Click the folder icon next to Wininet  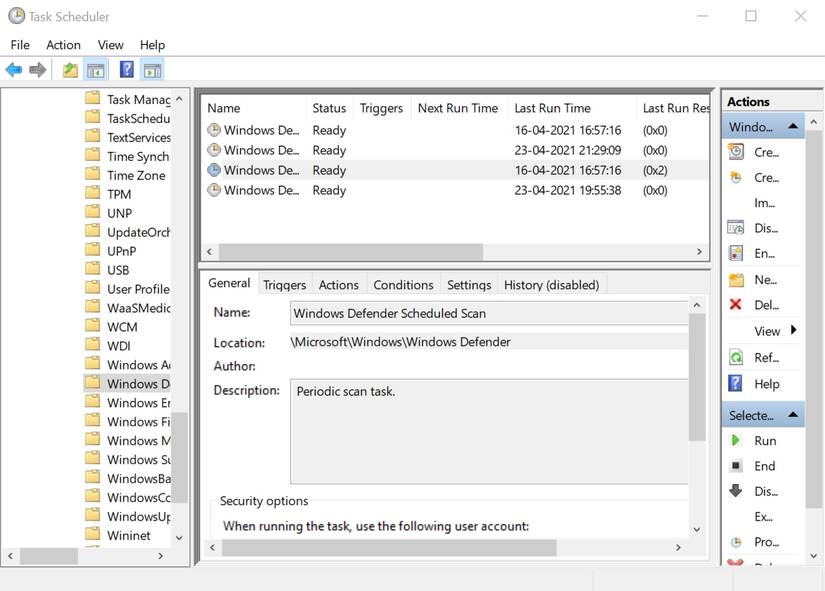[x=93, y=534]
